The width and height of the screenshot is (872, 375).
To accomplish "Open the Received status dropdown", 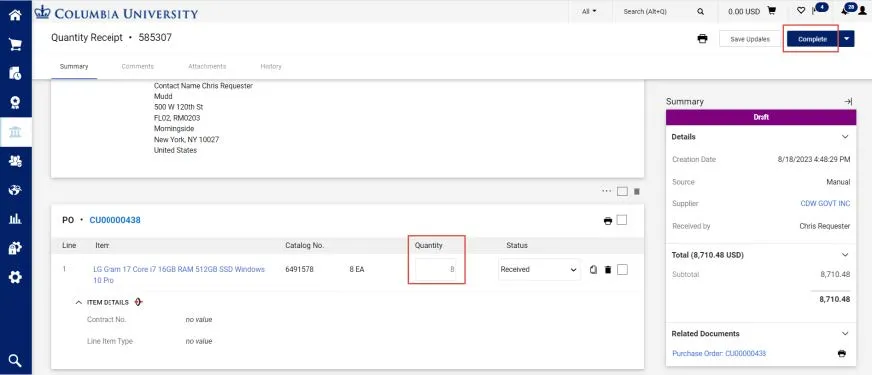I will click(x=539, y=269).
